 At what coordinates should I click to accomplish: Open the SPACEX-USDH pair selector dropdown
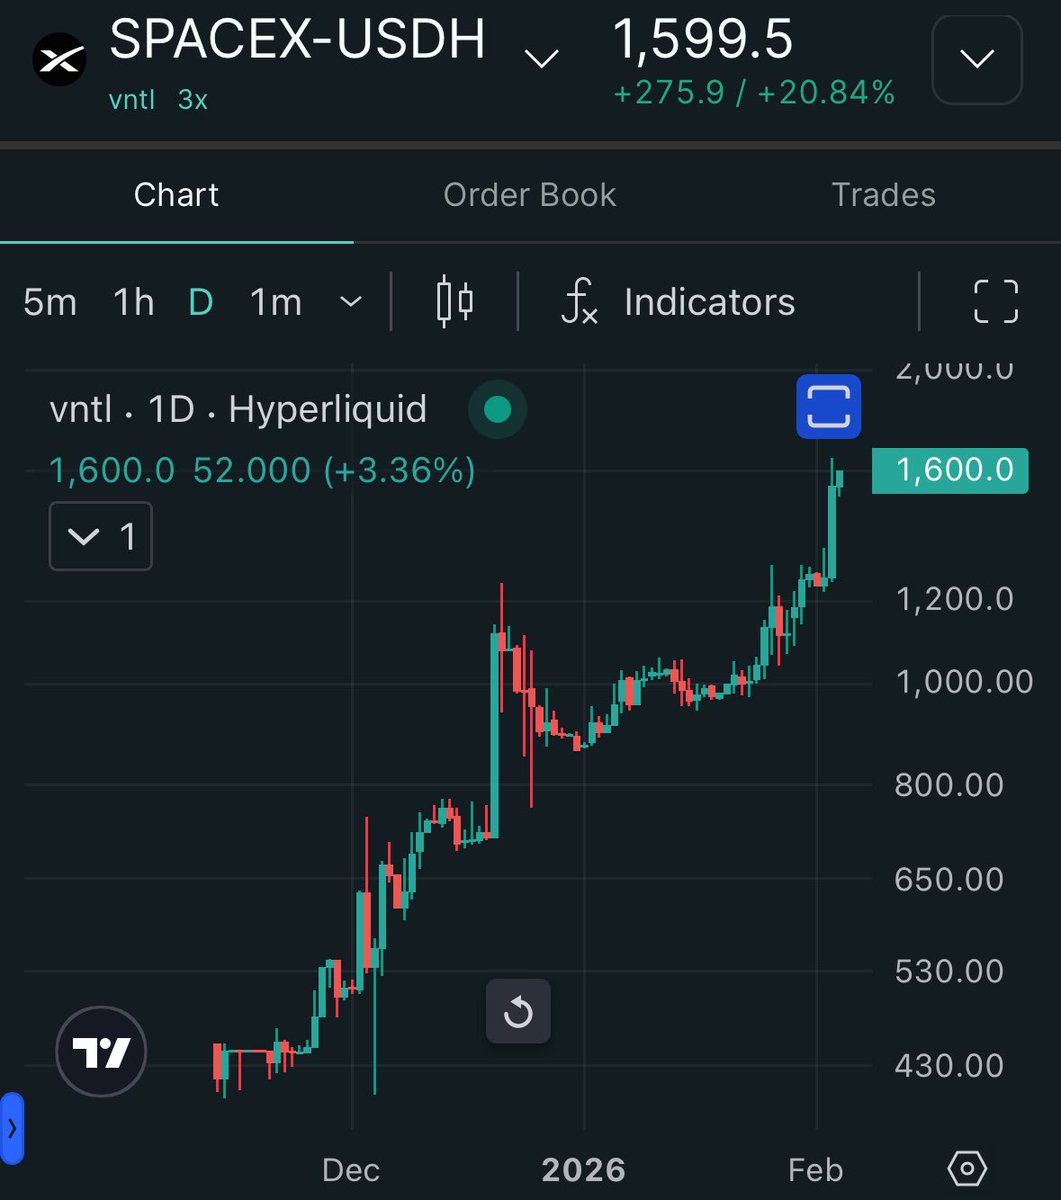541,58
